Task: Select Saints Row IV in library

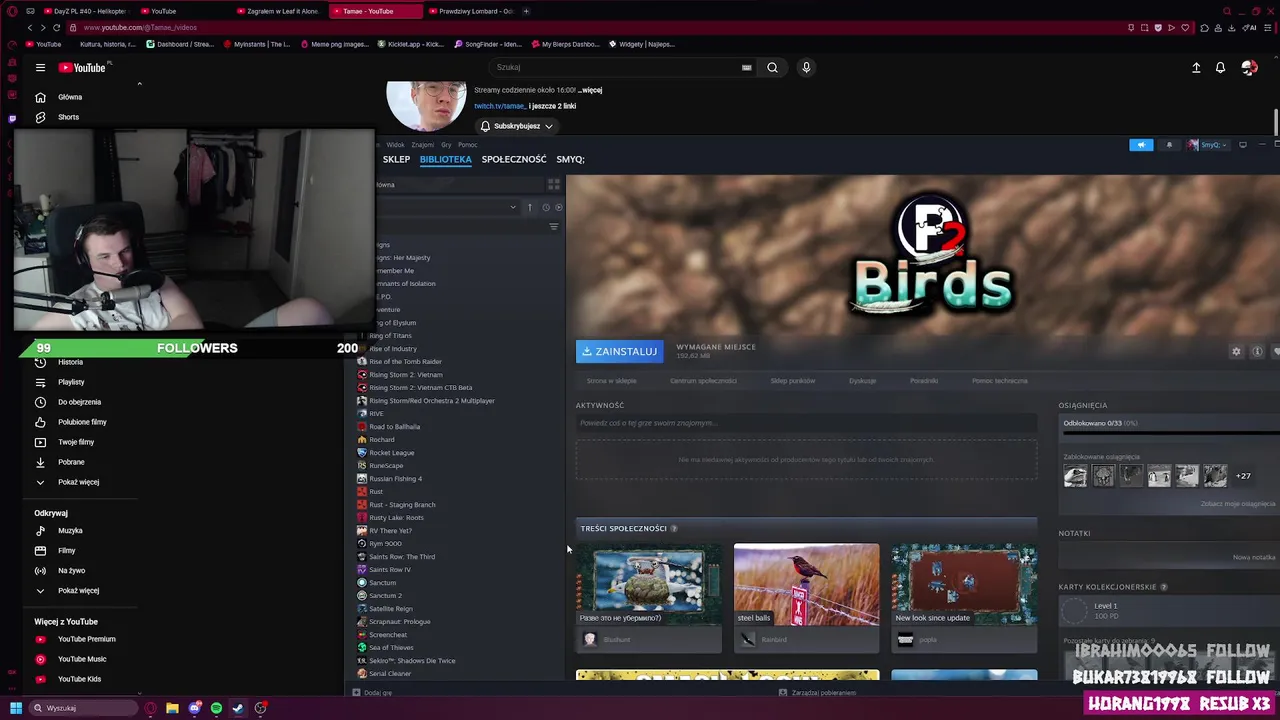Action: tap(390, 570)
